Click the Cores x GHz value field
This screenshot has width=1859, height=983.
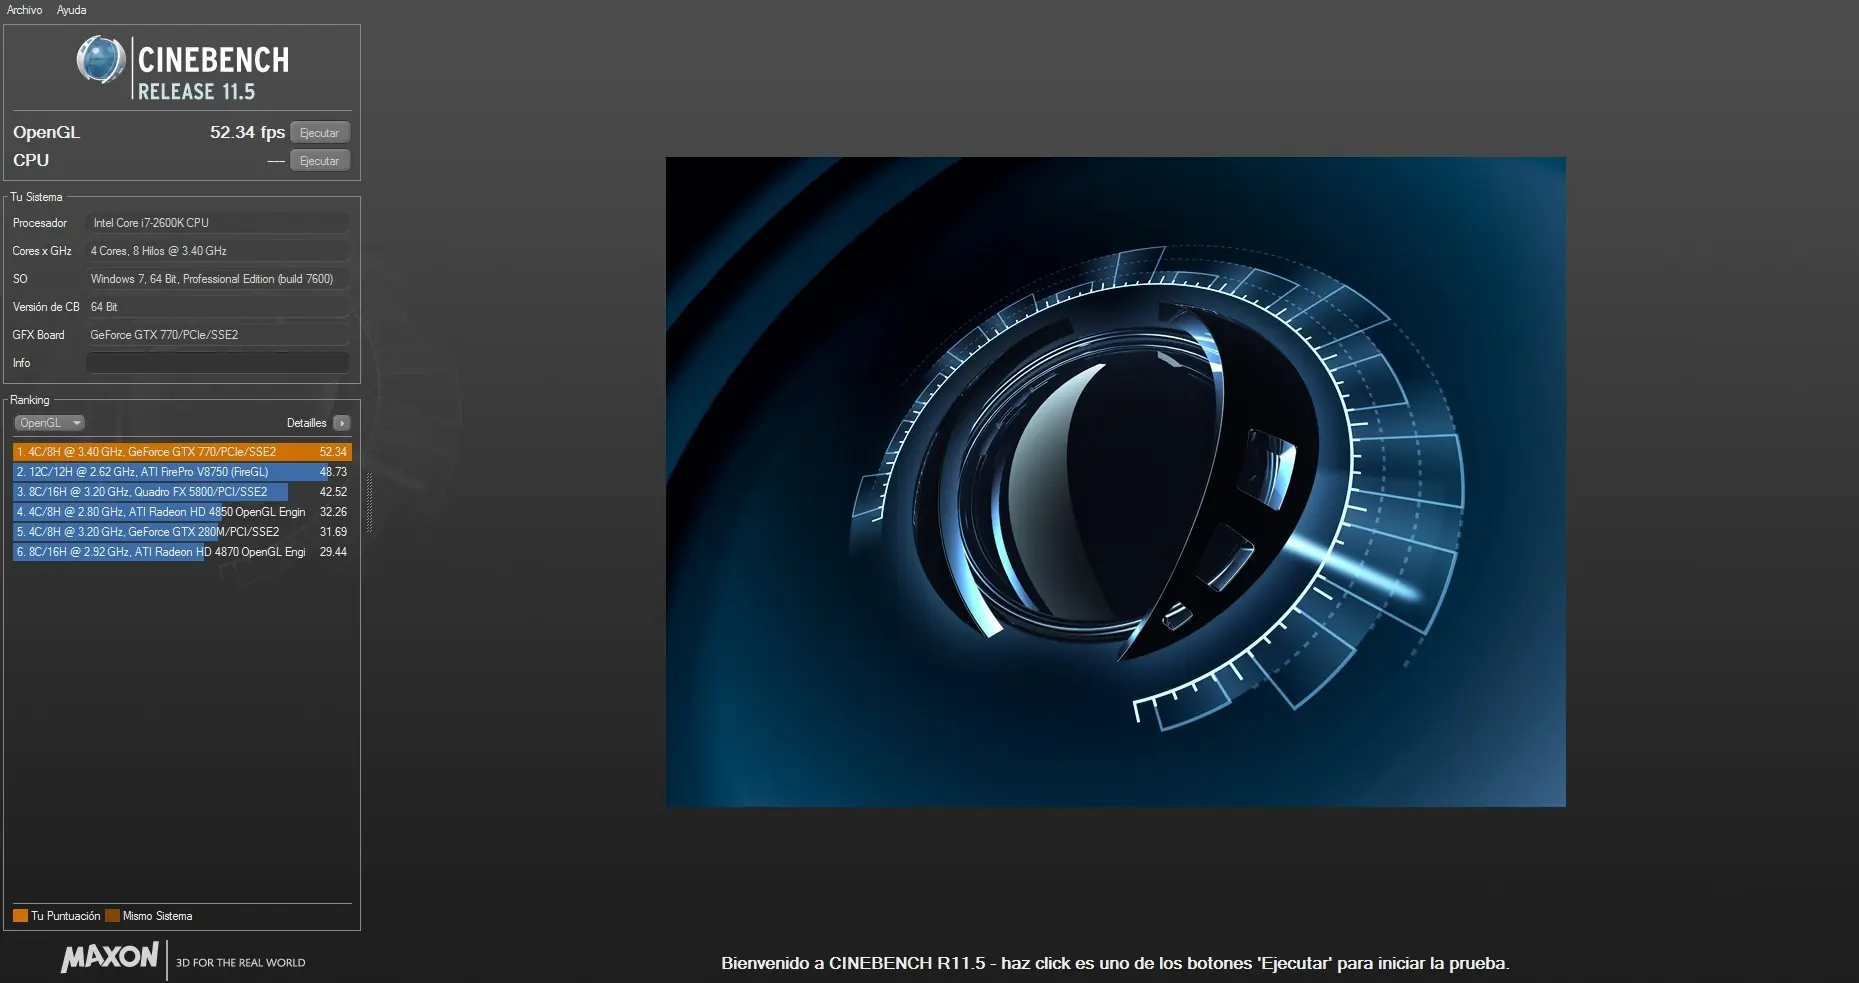coord(218,251)
